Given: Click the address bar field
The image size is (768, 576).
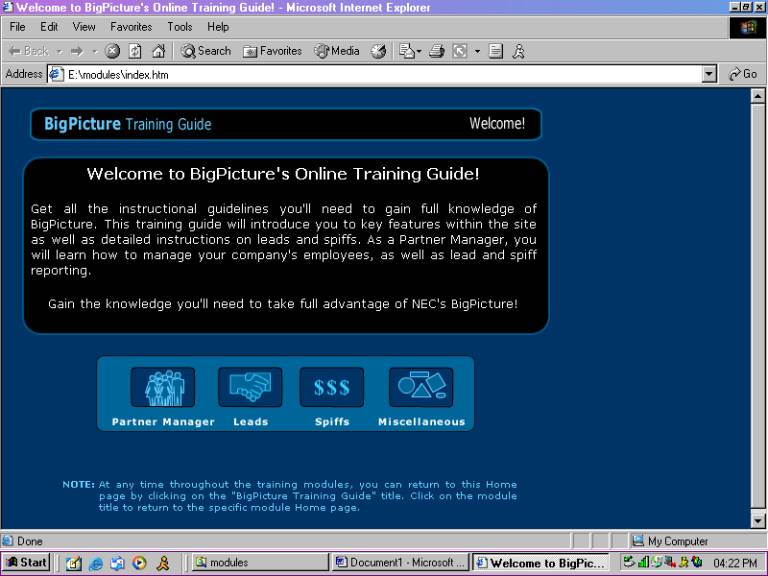Looking at the screenshot, I should click(382, 74).
